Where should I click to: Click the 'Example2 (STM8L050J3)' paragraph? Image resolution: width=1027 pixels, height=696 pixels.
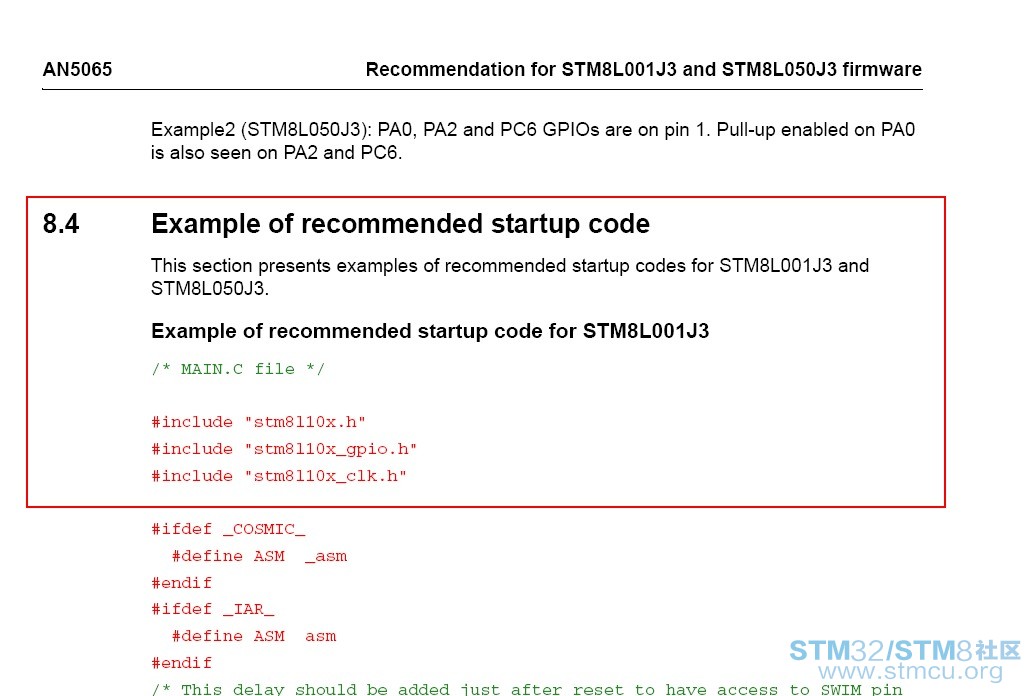532,141
